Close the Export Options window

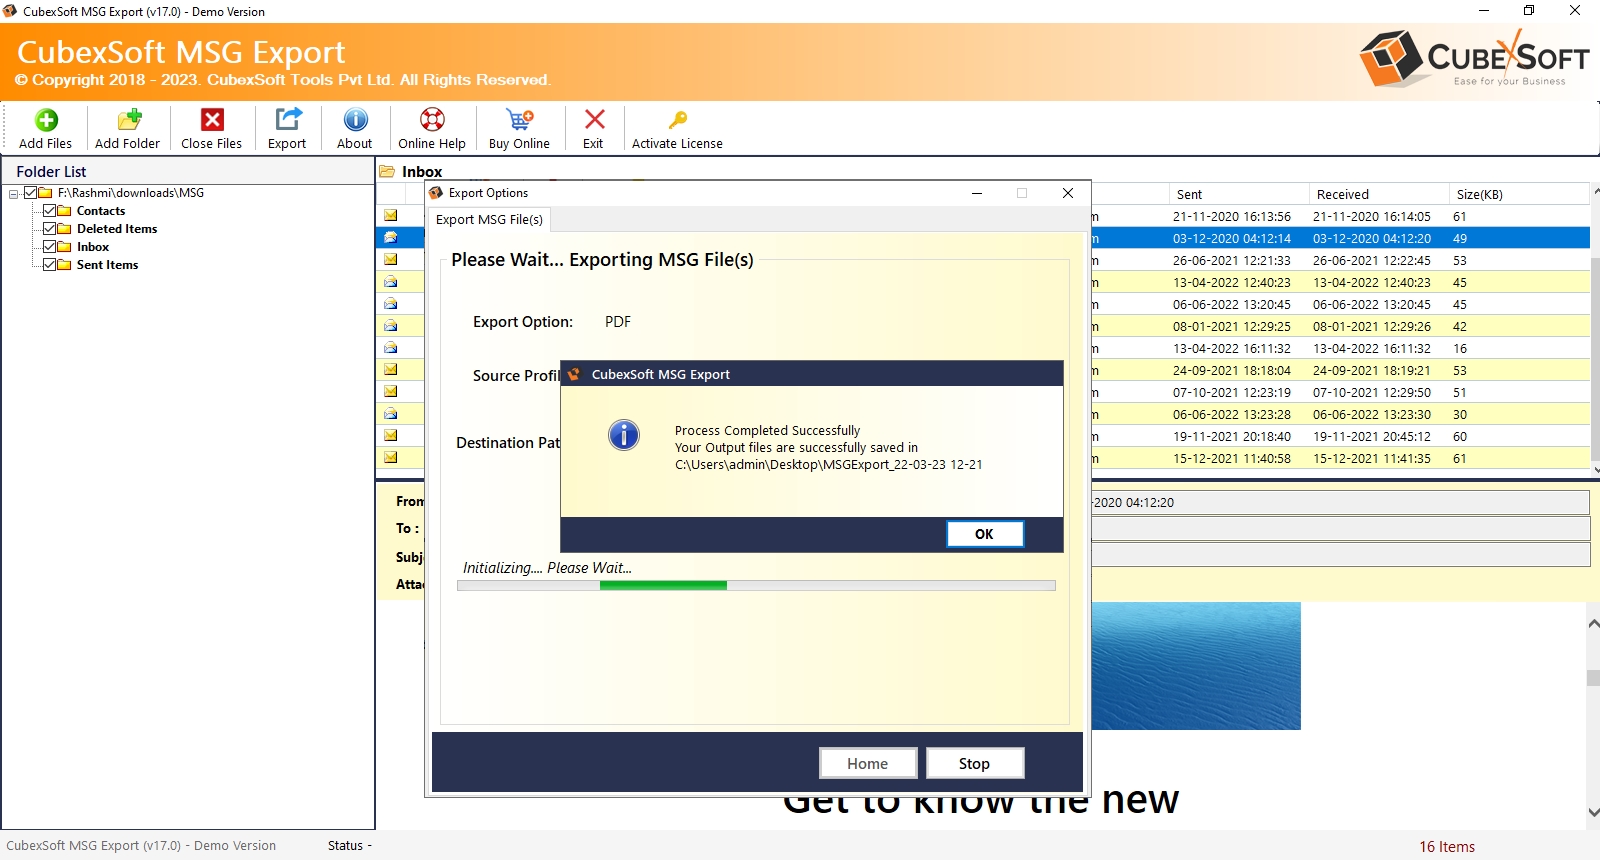[1068, 193]
